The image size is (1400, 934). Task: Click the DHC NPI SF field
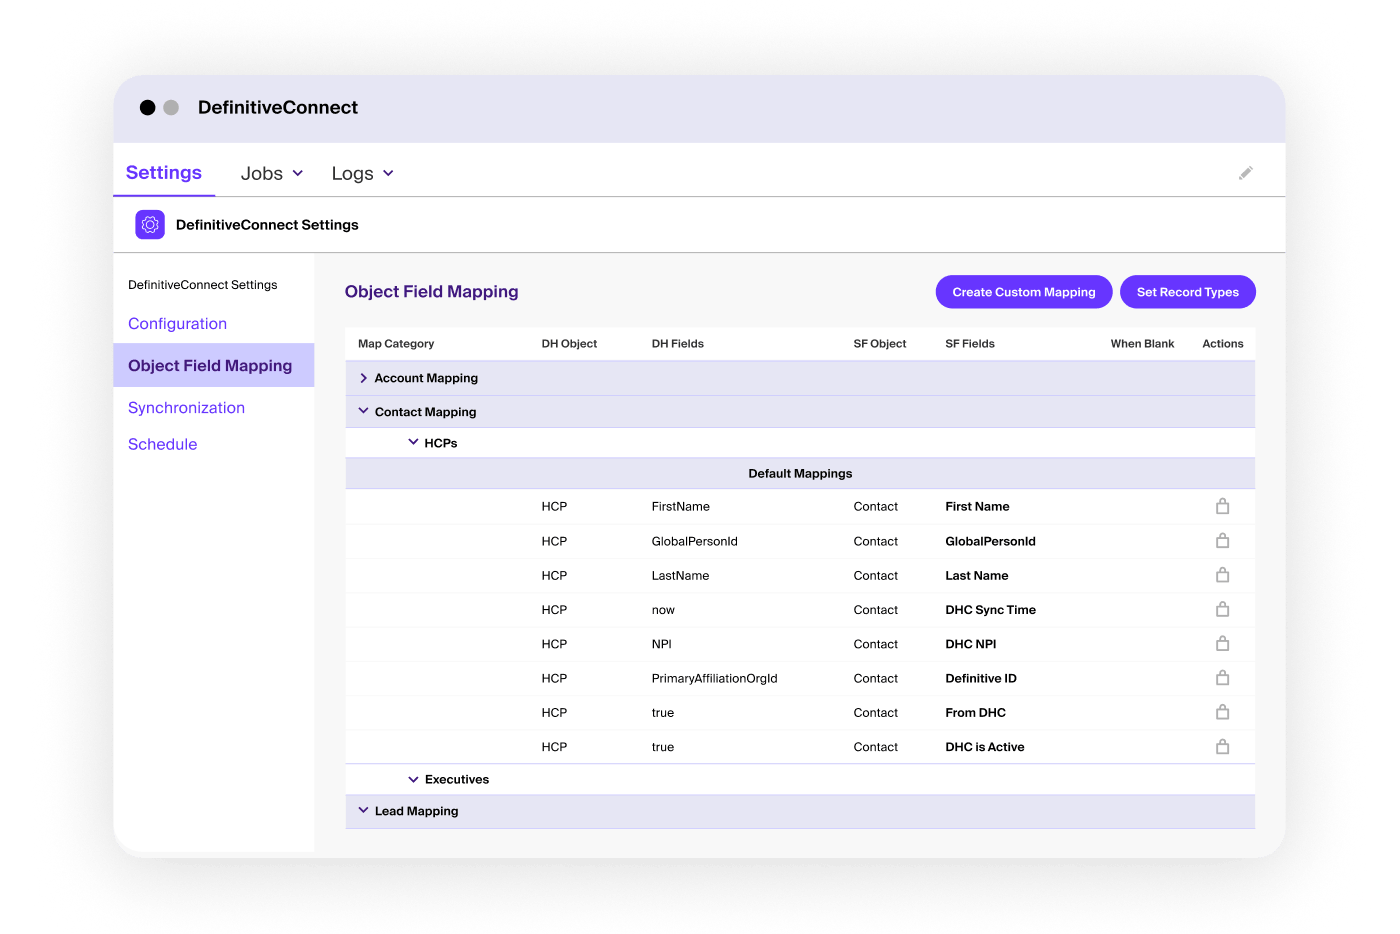970,644
